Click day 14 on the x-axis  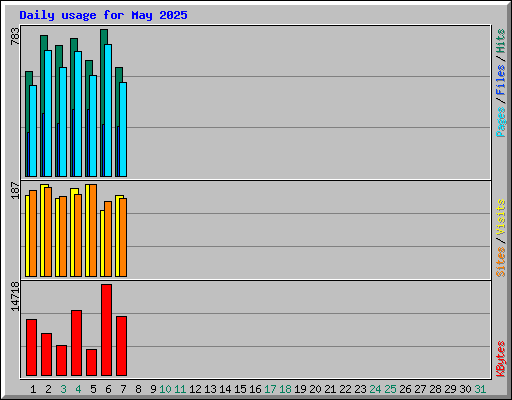[x=225, y=389]
